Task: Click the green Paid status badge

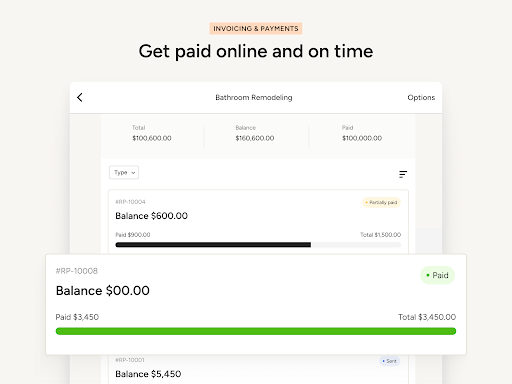Action: 437,275
